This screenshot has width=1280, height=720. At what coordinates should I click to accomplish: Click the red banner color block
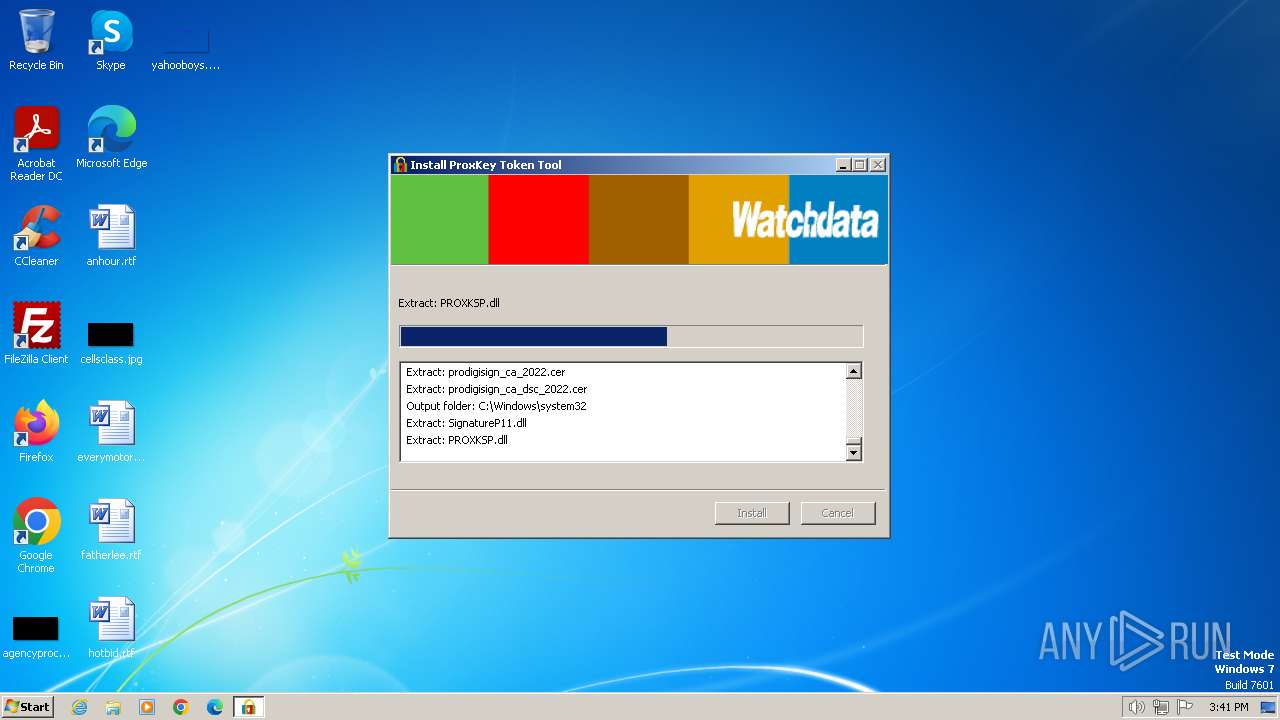click(x=539, y=220)
